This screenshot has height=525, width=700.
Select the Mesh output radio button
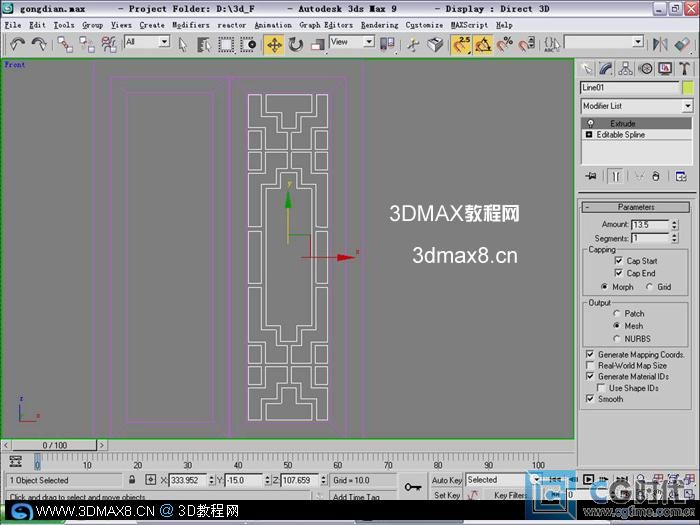click(x=617, y=325)
